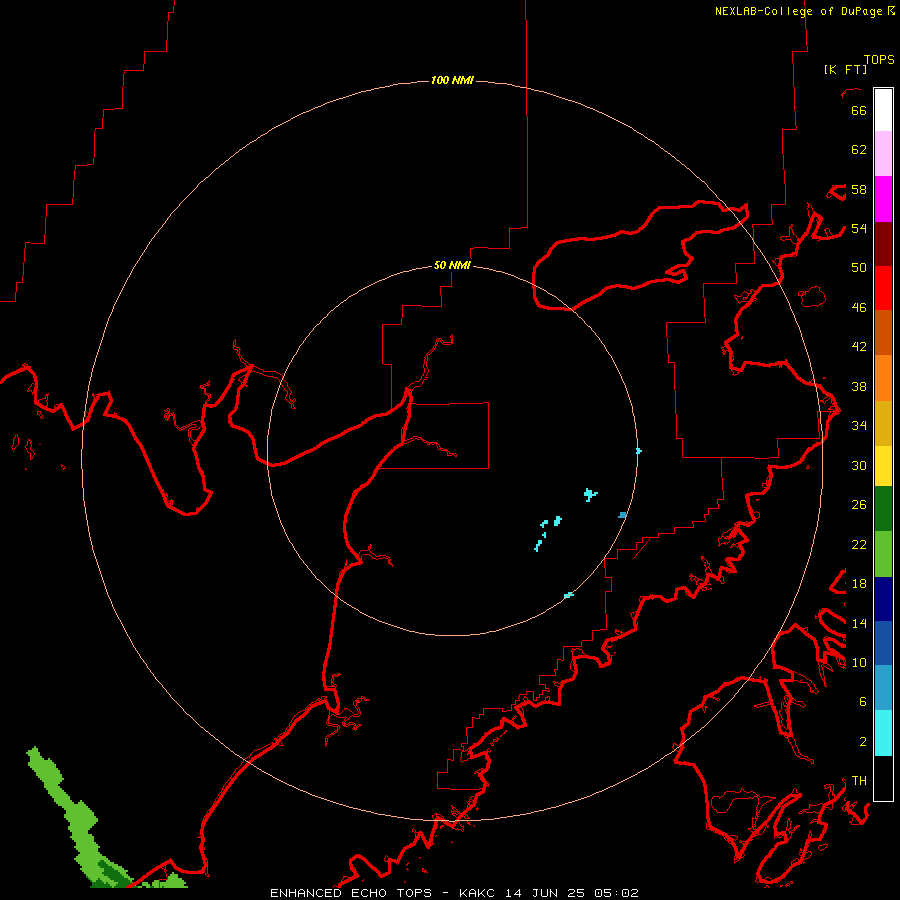Click the large green echo area at lower left
This screenshot has height=900, width=900.
click(x=83, y=822)
